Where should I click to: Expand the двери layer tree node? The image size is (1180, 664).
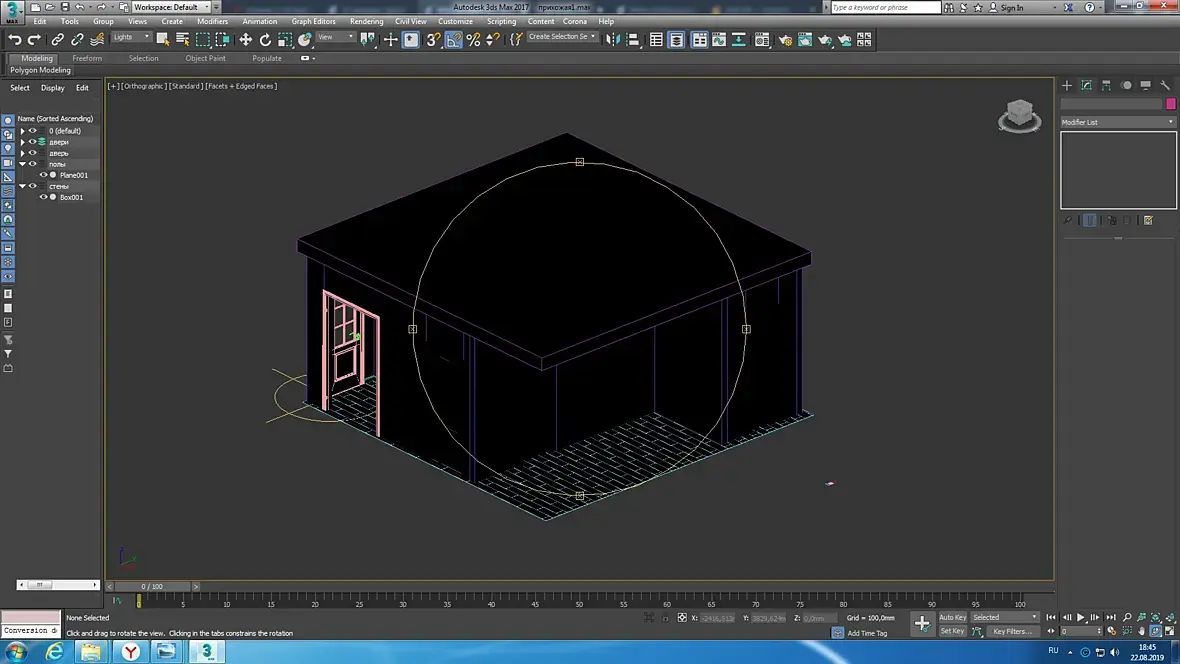coord(23,142)
